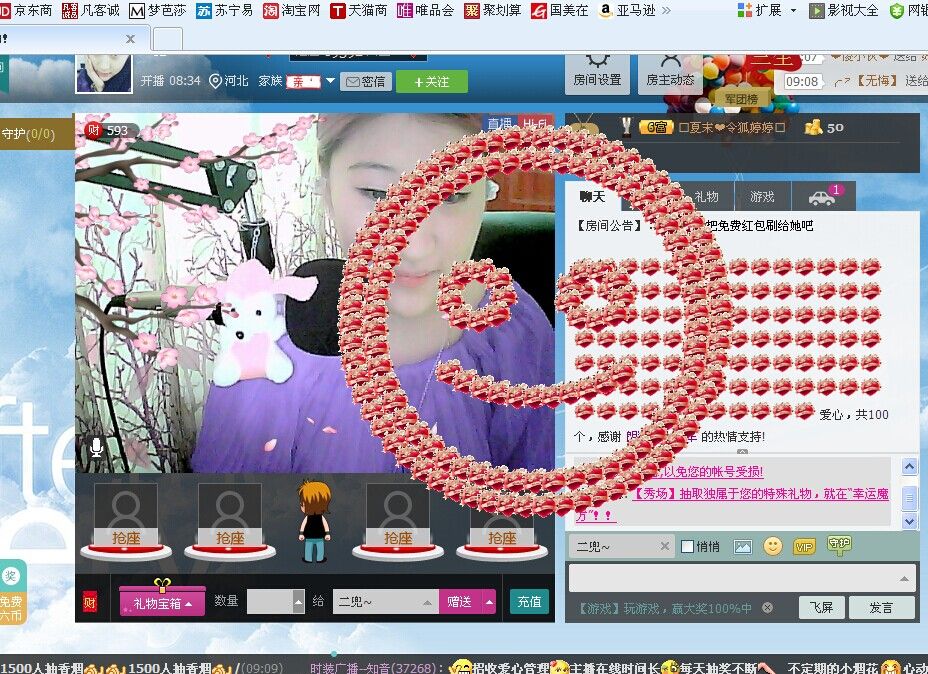
Task: Open 影视大全 in the browser toolbar
Action: pyautogui.click(x=843, y=10)
